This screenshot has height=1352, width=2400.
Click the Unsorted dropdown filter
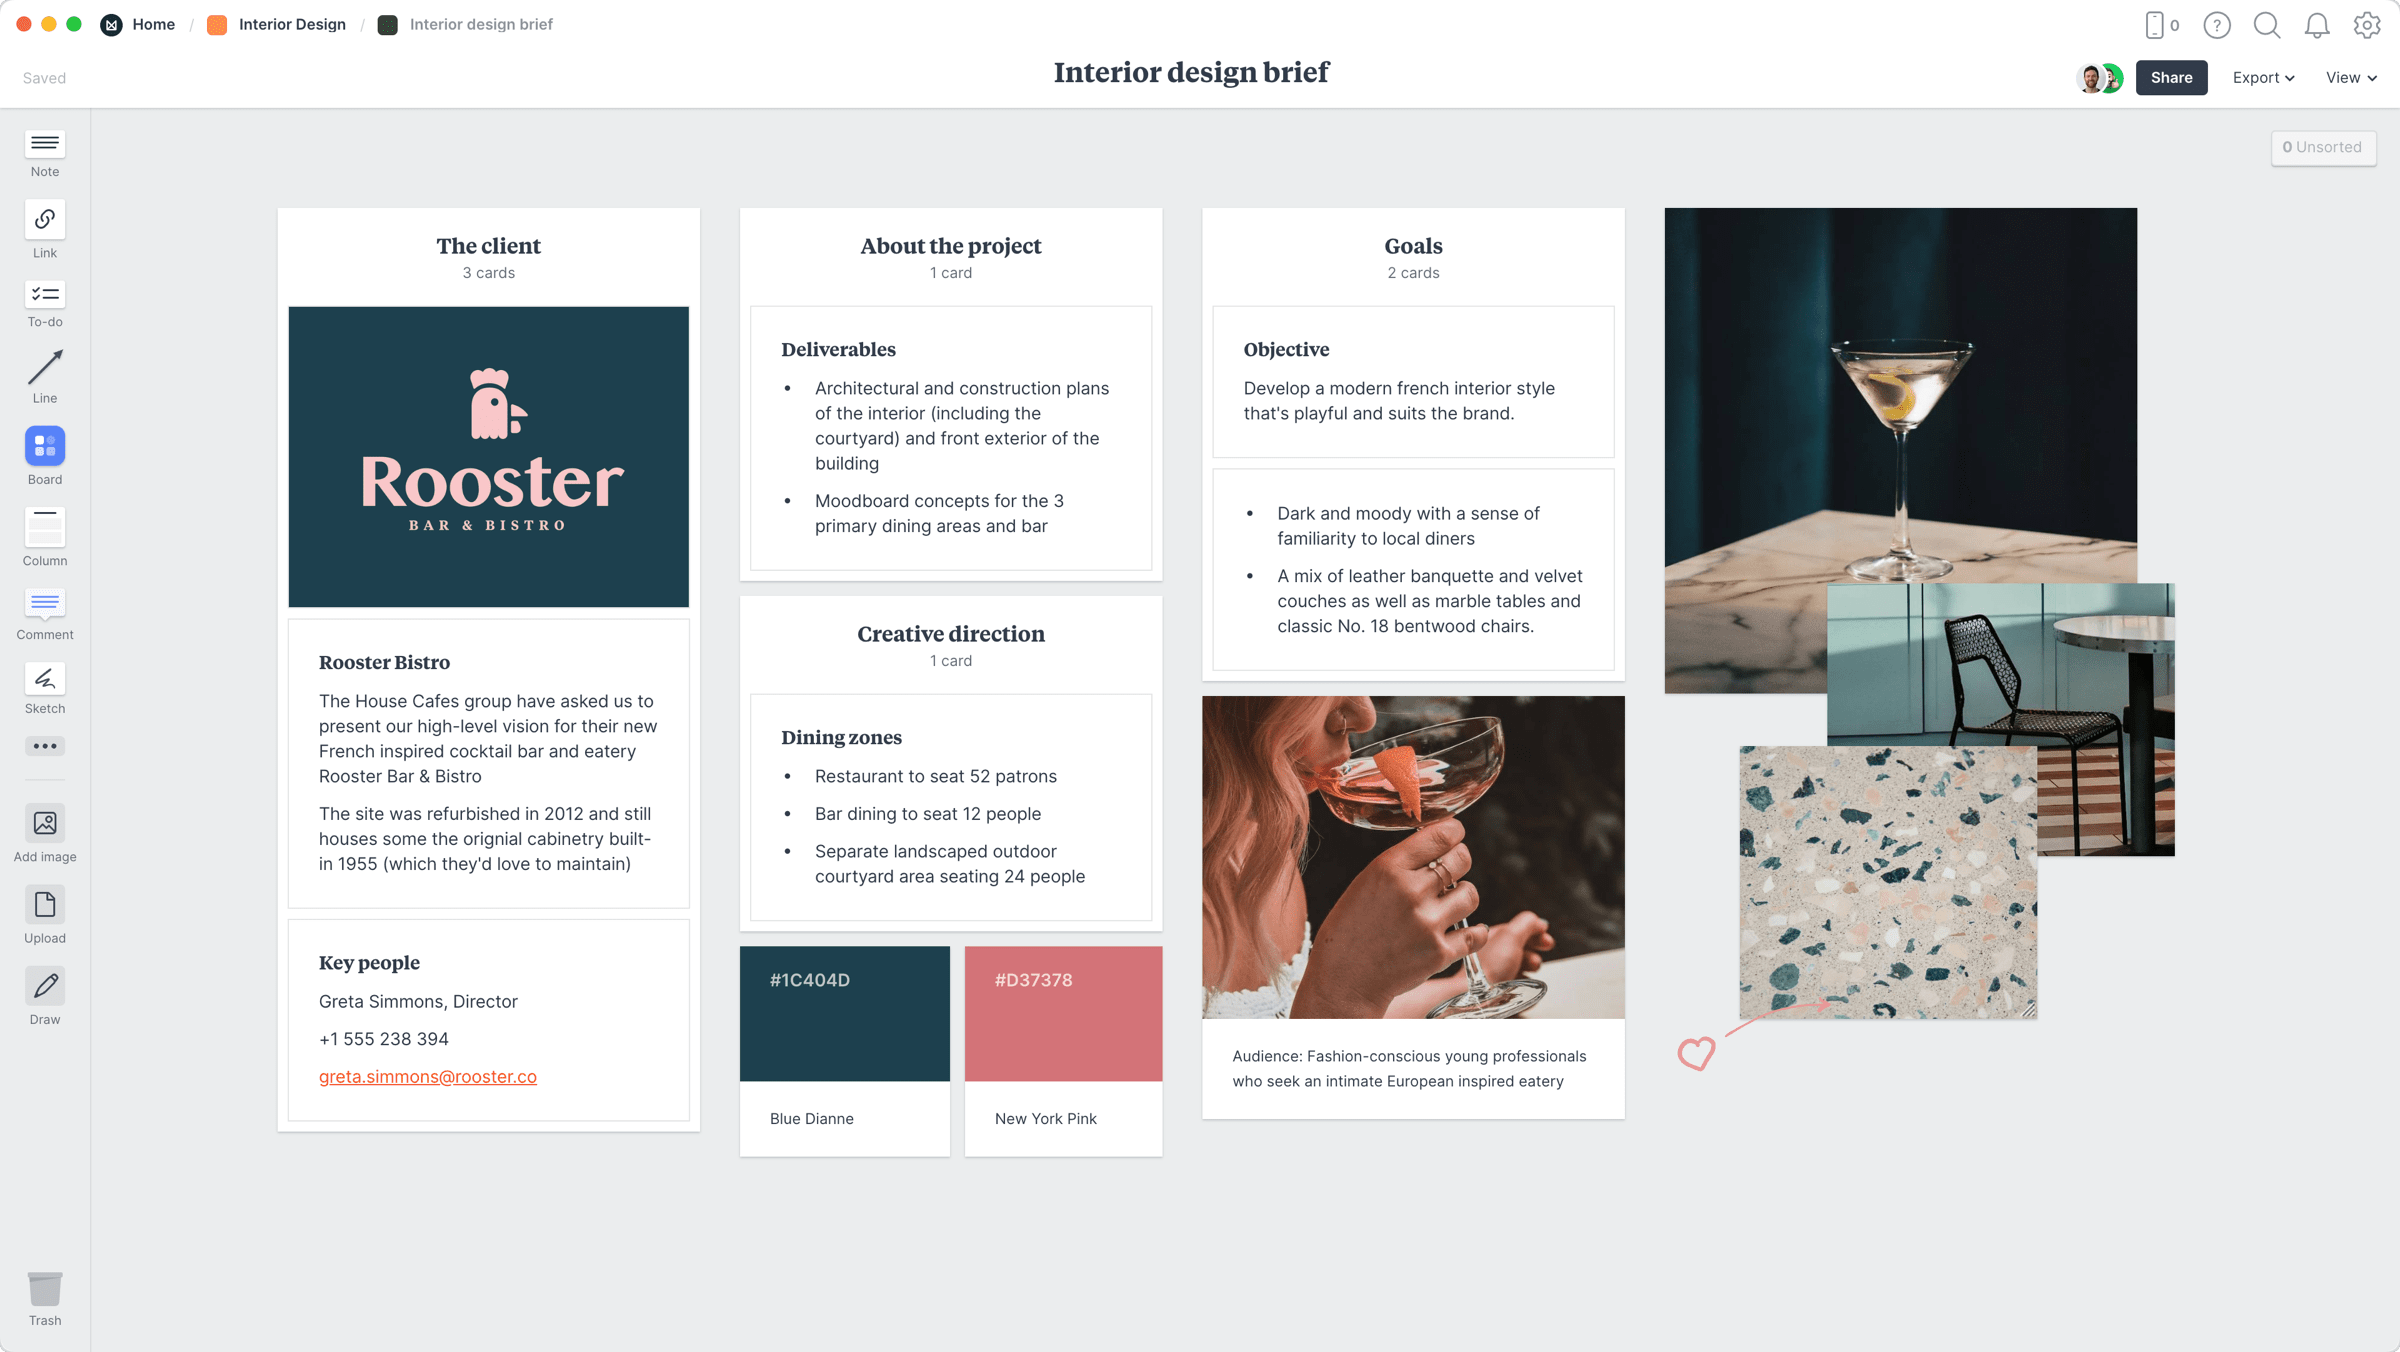coord(2319,147)
